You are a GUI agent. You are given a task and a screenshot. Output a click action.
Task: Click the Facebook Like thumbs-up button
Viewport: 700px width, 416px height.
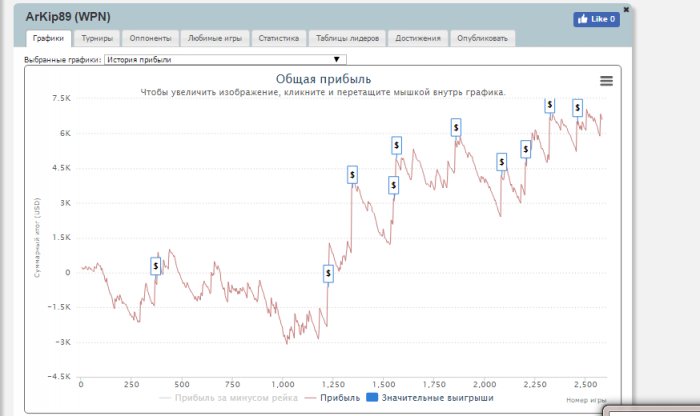pyautogui.click(x=596, y=19)
